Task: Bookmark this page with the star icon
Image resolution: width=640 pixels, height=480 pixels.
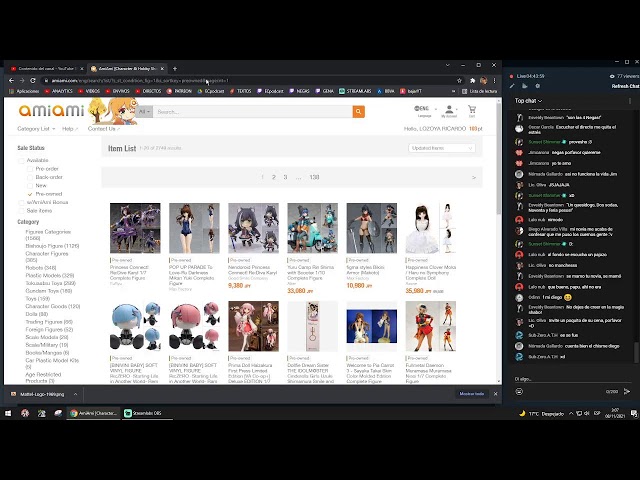Action: coord(459,80)
